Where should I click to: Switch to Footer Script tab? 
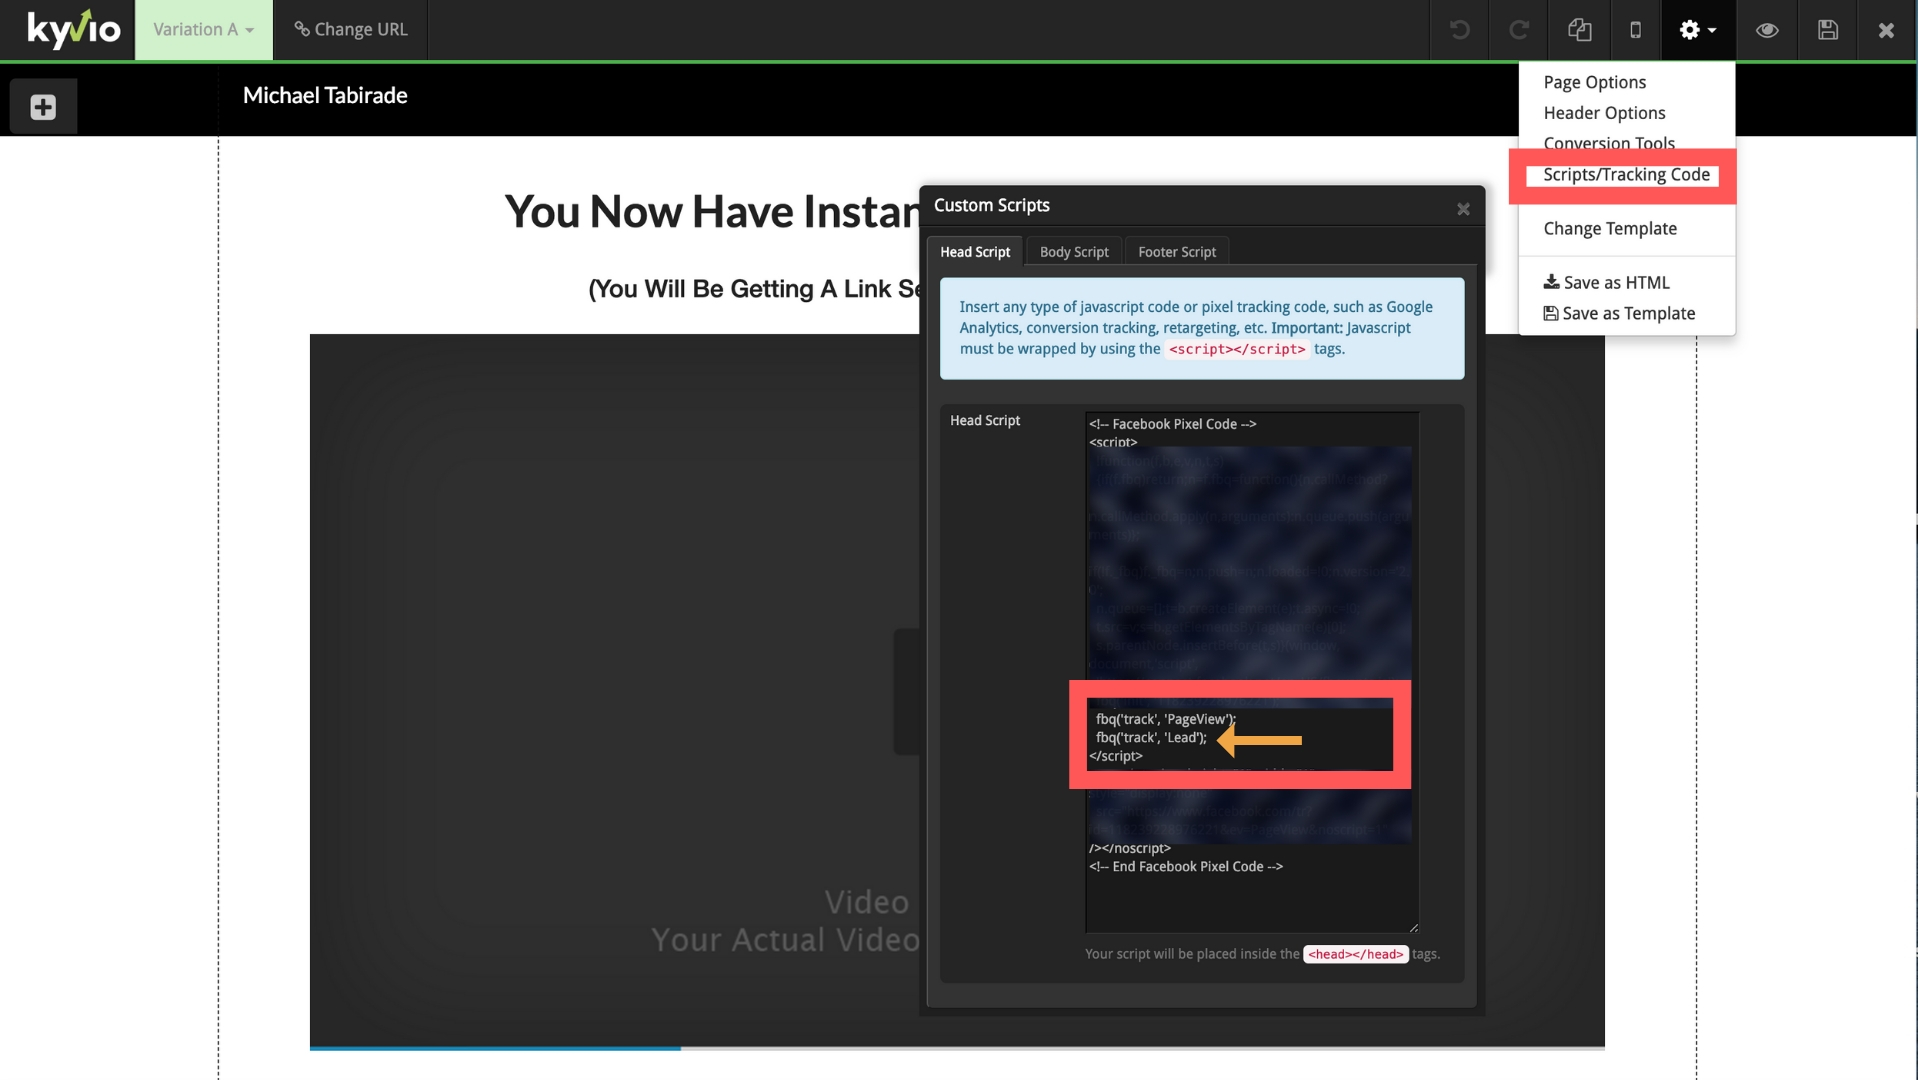[1175, 252]
